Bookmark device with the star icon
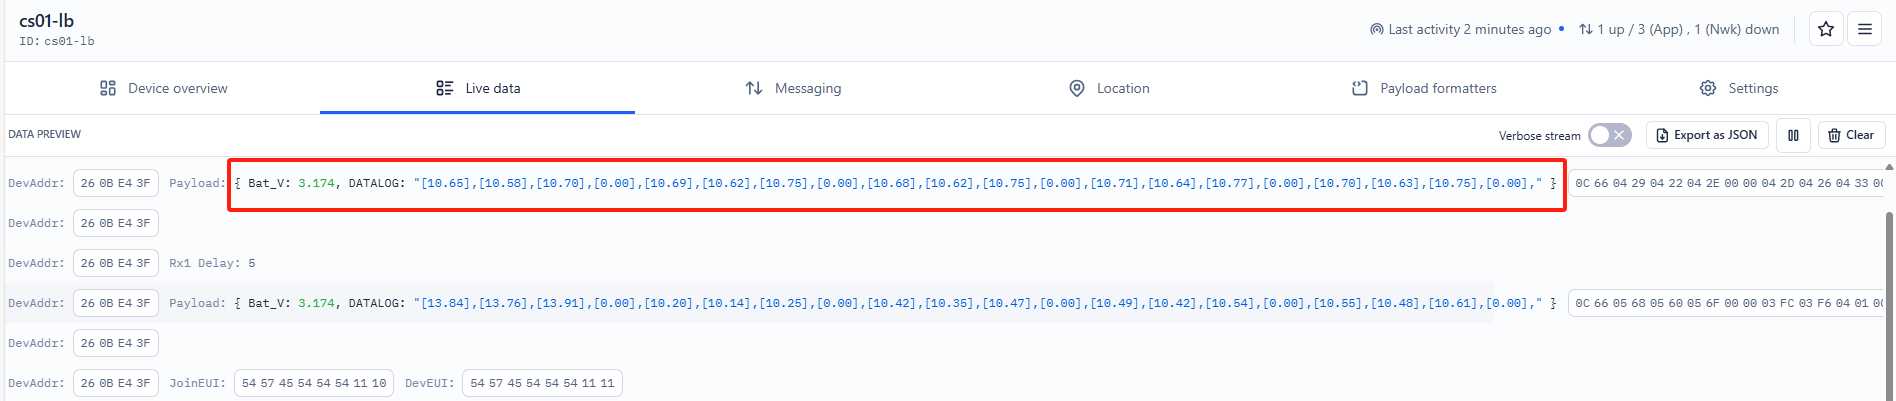This screenshot has height=401, width=1896. [x=1826, y=29]
